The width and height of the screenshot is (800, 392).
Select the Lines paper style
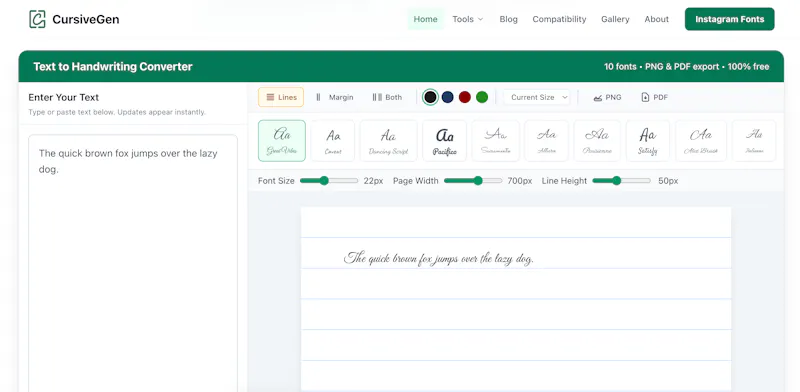point(281,97)
